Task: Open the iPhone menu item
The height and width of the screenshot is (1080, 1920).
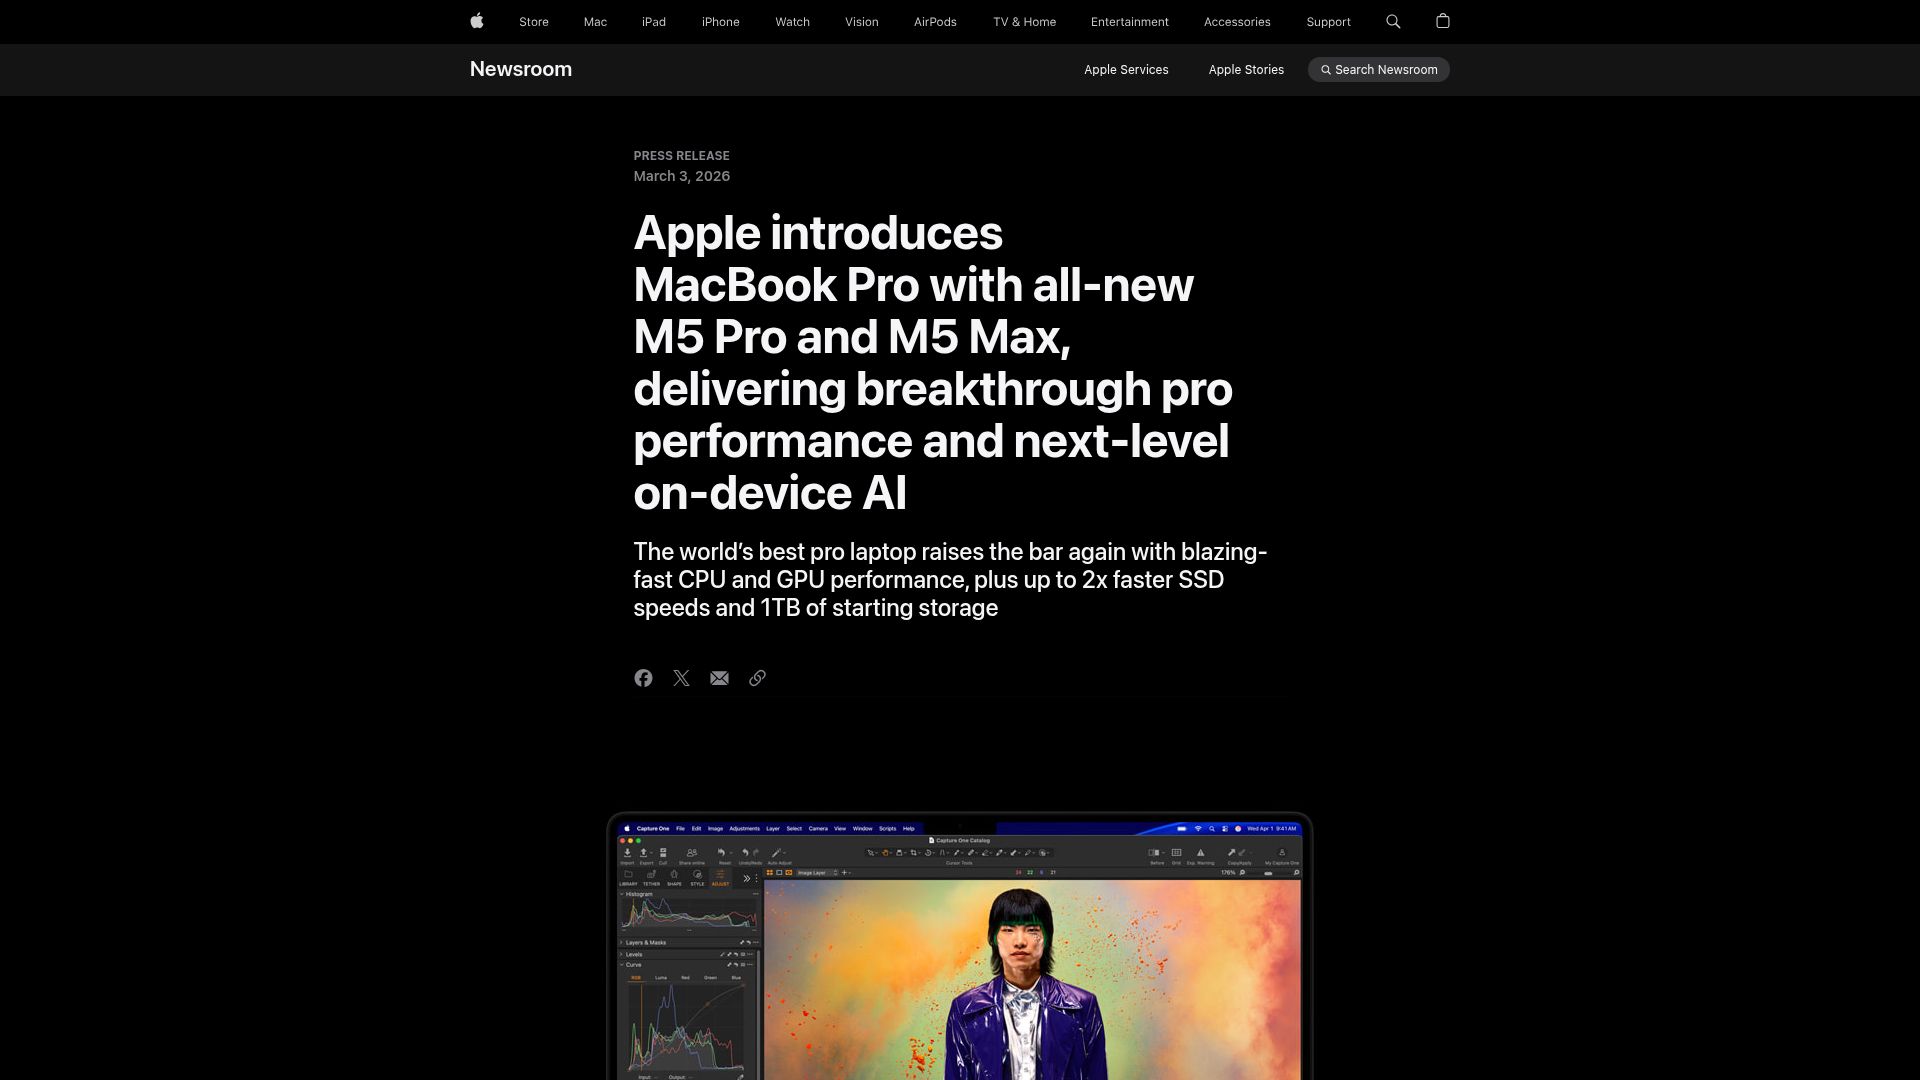Action: [x=720, y=22]
